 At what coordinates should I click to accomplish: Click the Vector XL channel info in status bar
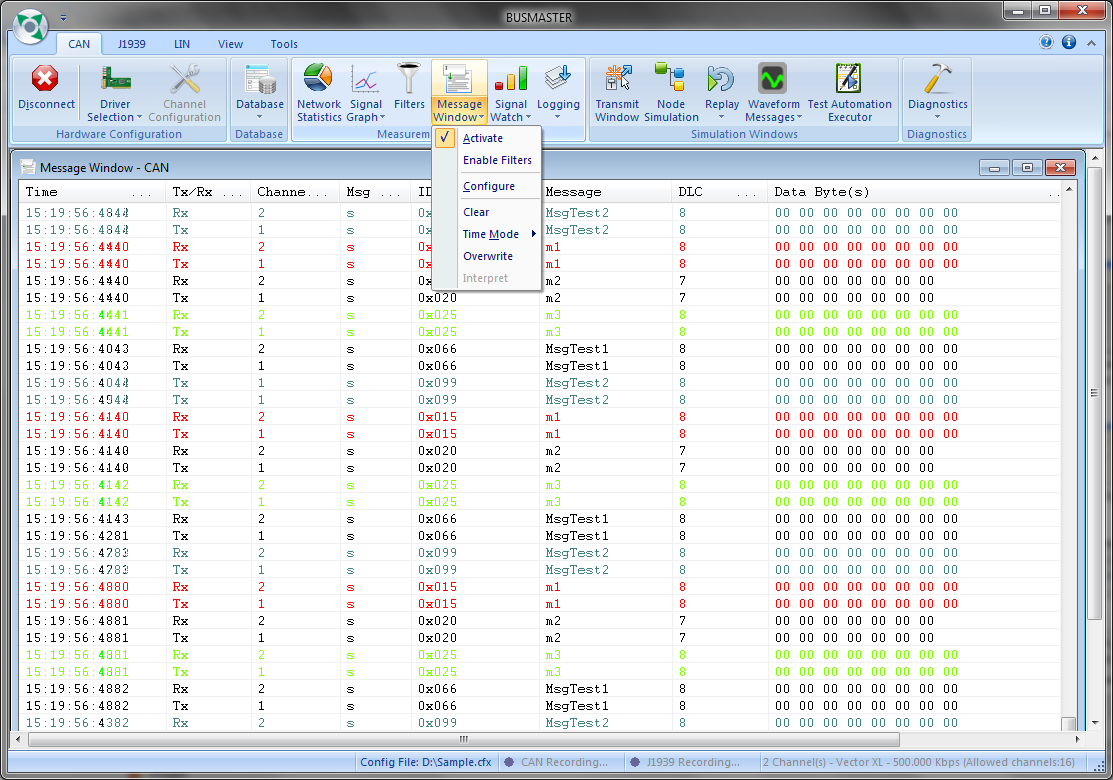pos(919,762)
